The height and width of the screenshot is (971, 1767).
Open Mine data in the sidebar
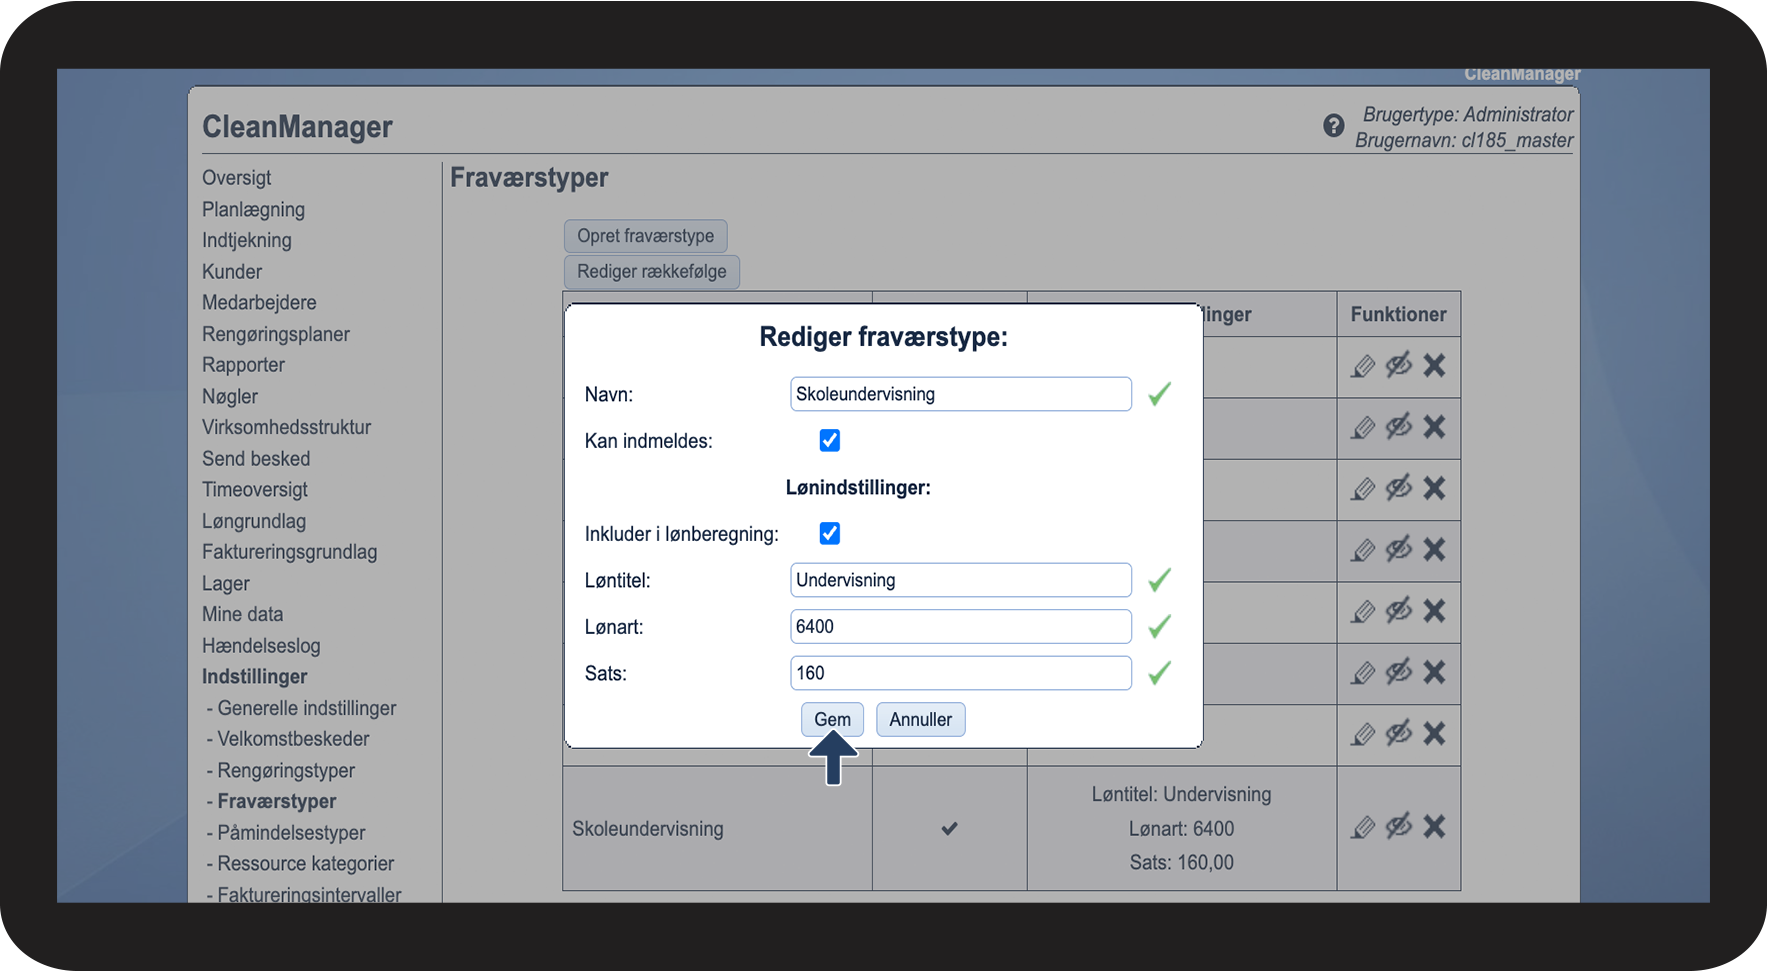click(242, 615)
